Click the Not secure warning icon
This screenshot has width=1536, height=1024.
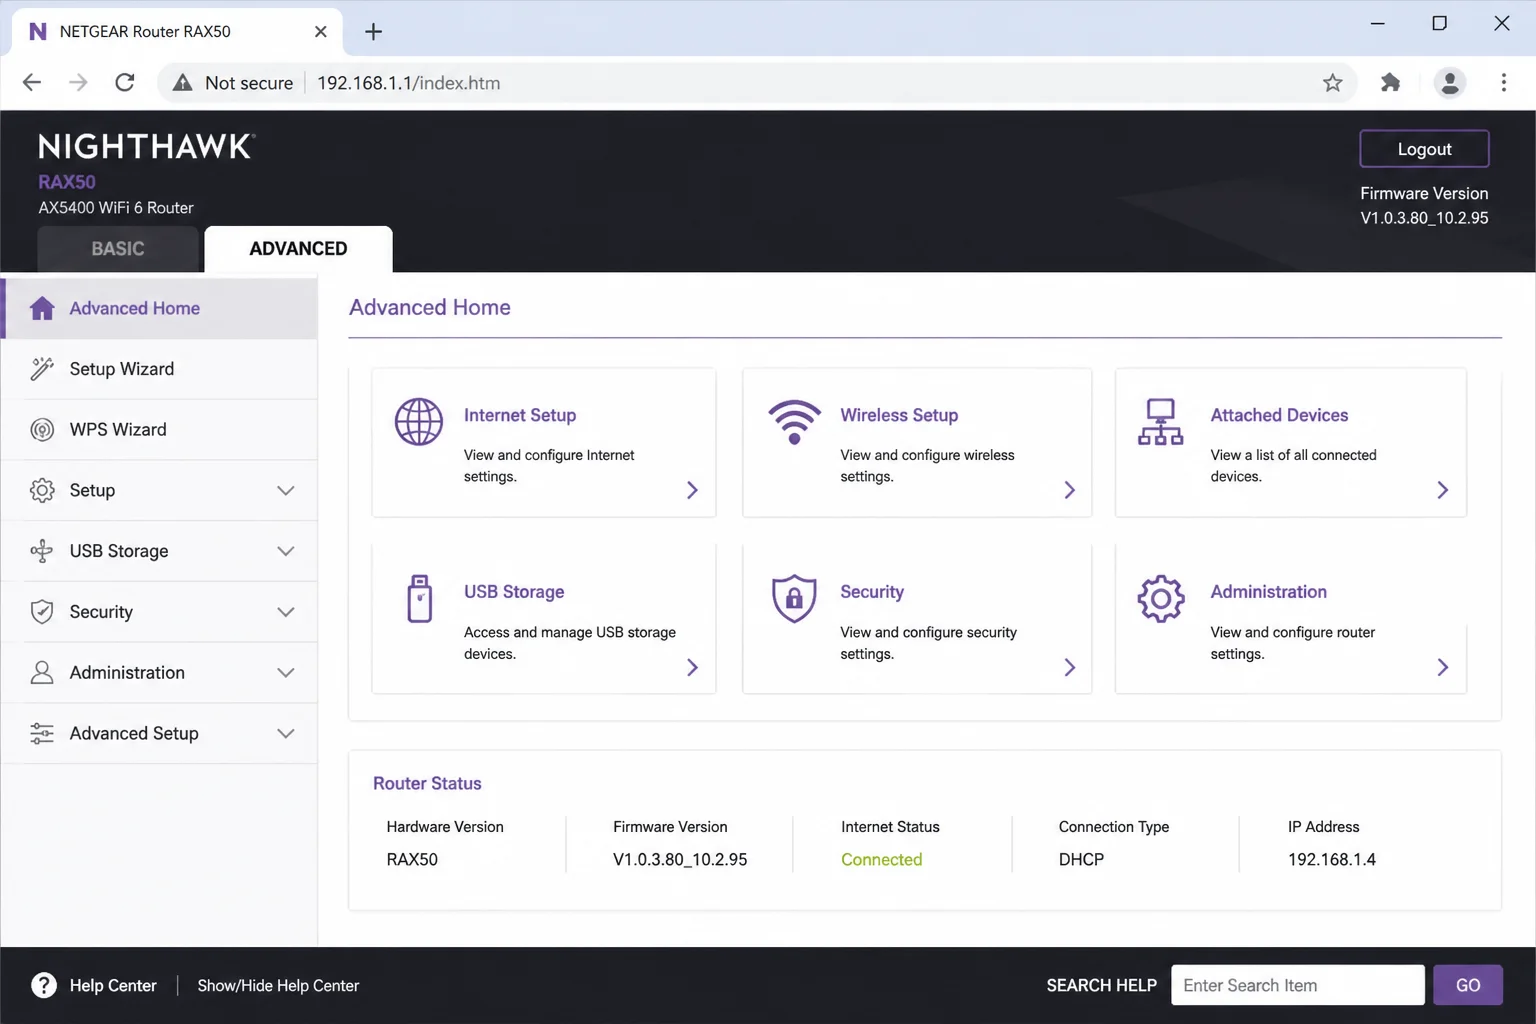(182, 83)
